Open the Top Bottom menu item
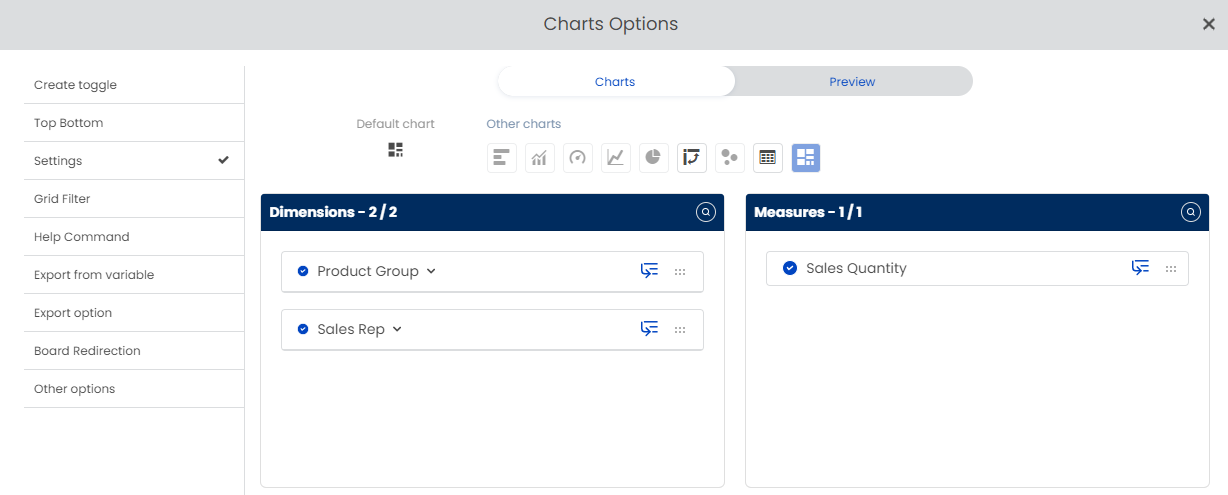 click(134, 123)
